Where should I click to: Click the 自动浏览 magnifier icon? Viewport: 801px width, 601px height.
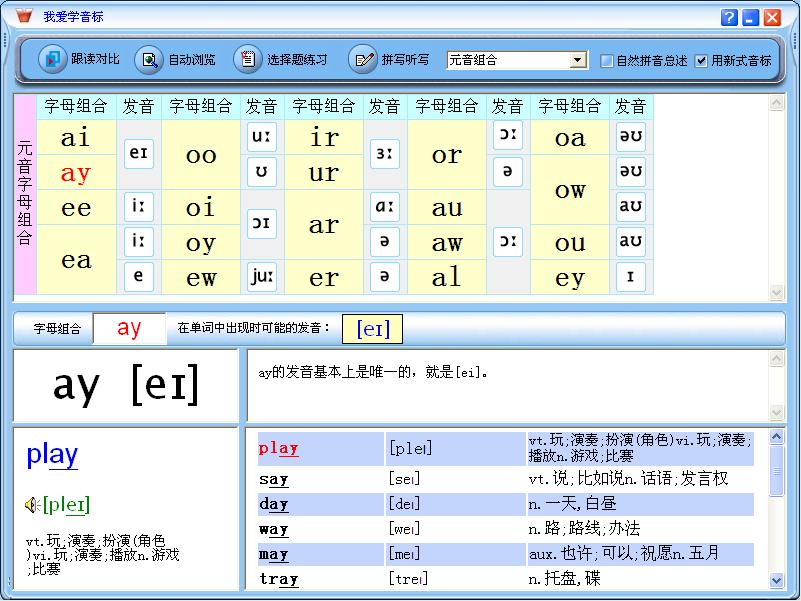click(148, 59)
